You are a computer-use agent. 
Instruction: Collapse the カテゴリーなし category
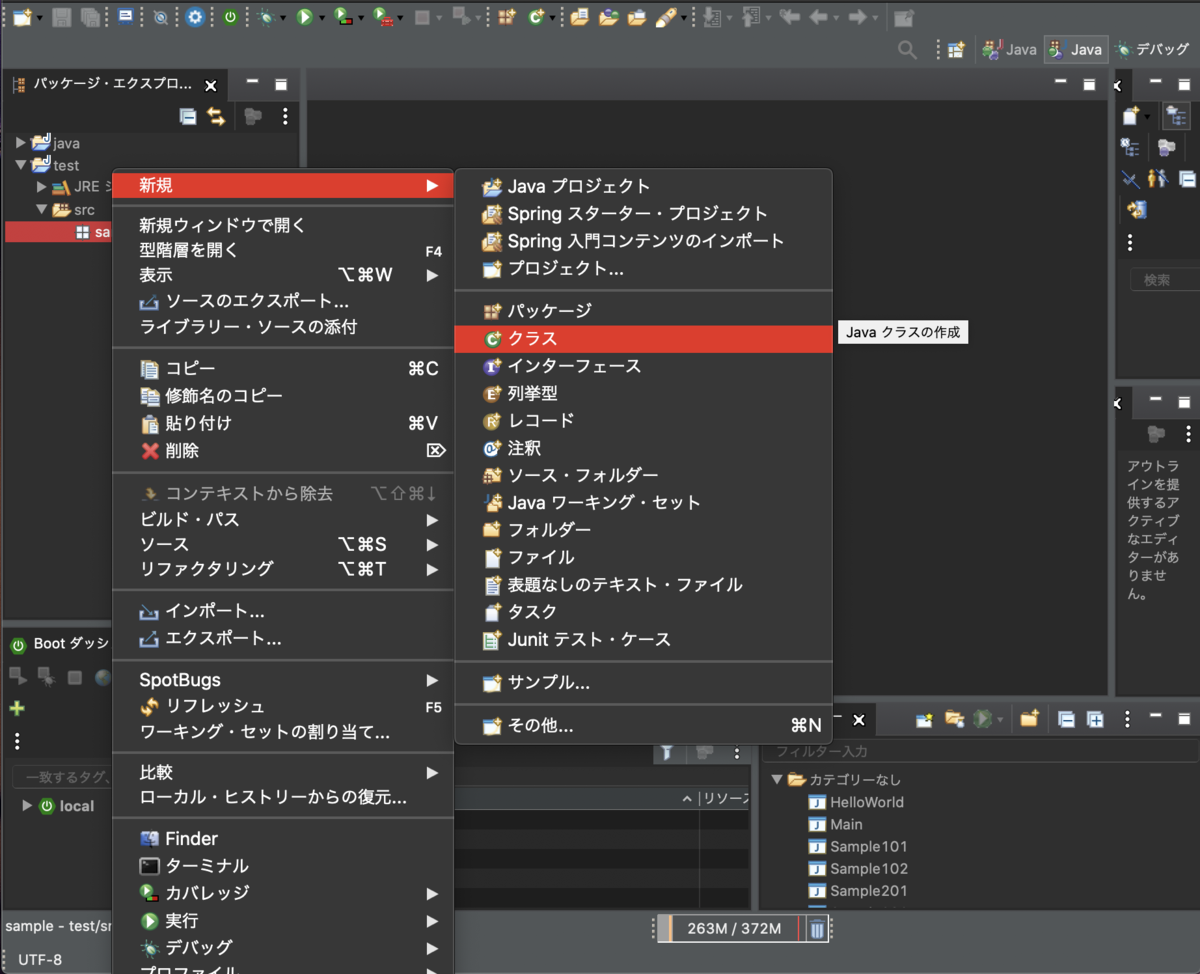pyautogui.click(x=777, y=779)
